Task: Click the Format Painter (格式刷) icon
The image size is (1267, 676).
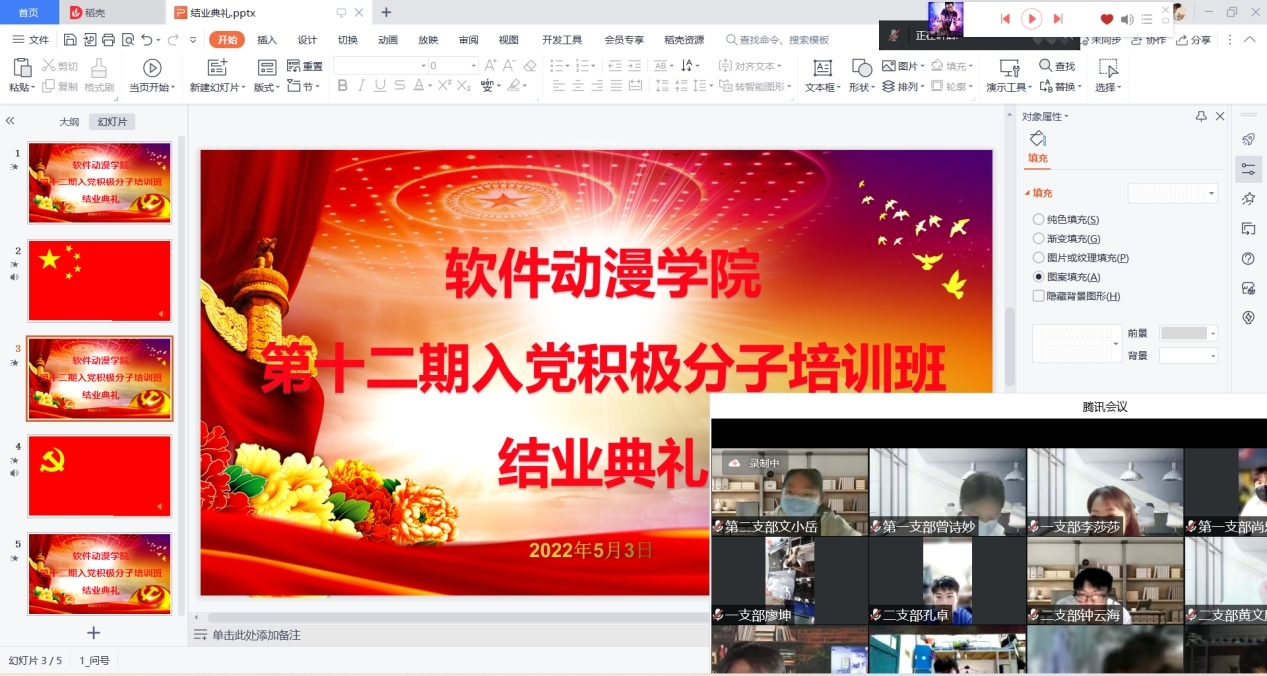Action: click(98, 75)
